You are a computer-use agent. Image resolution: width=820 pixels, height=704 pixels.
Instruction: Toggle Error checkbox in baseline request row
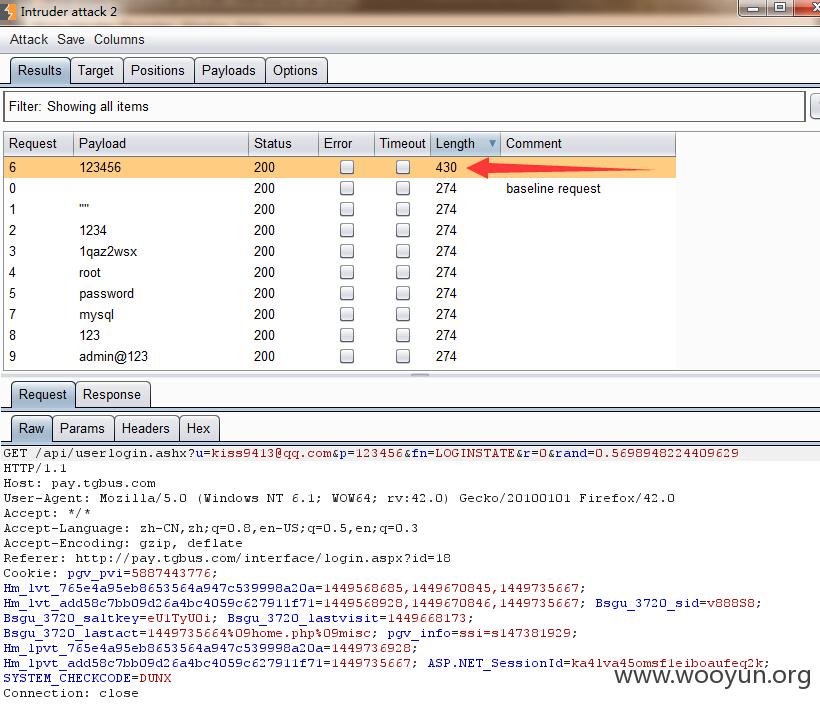[x=347, y=188]
